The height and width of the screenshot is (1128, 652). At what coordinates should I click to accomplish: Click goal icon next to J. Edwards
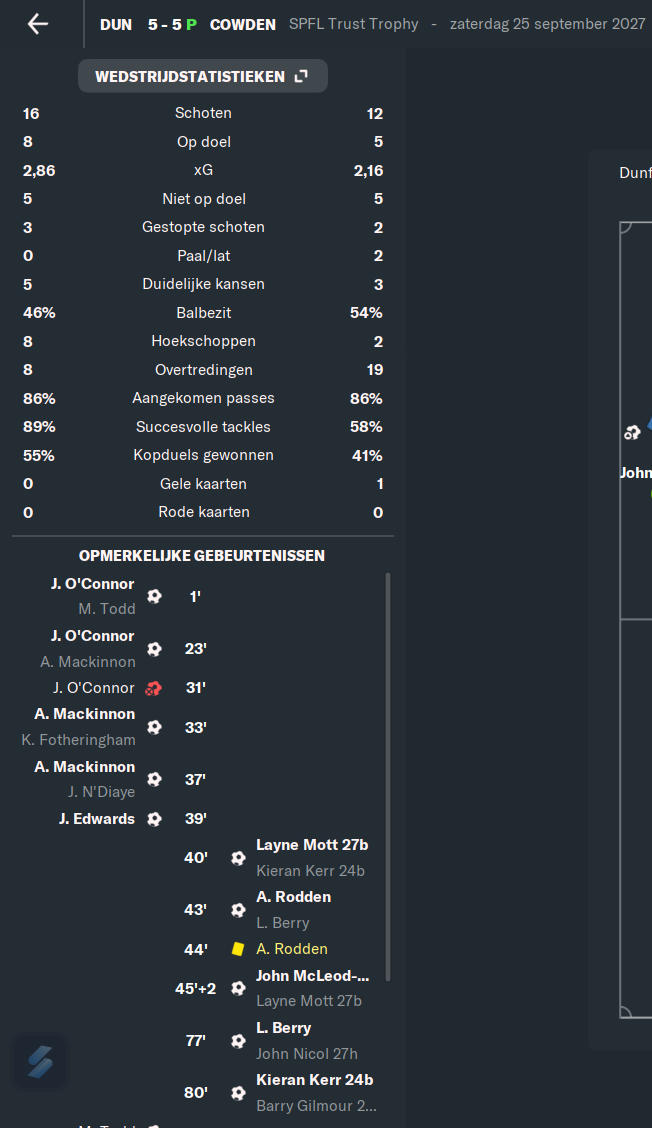[x=154, y=819]
